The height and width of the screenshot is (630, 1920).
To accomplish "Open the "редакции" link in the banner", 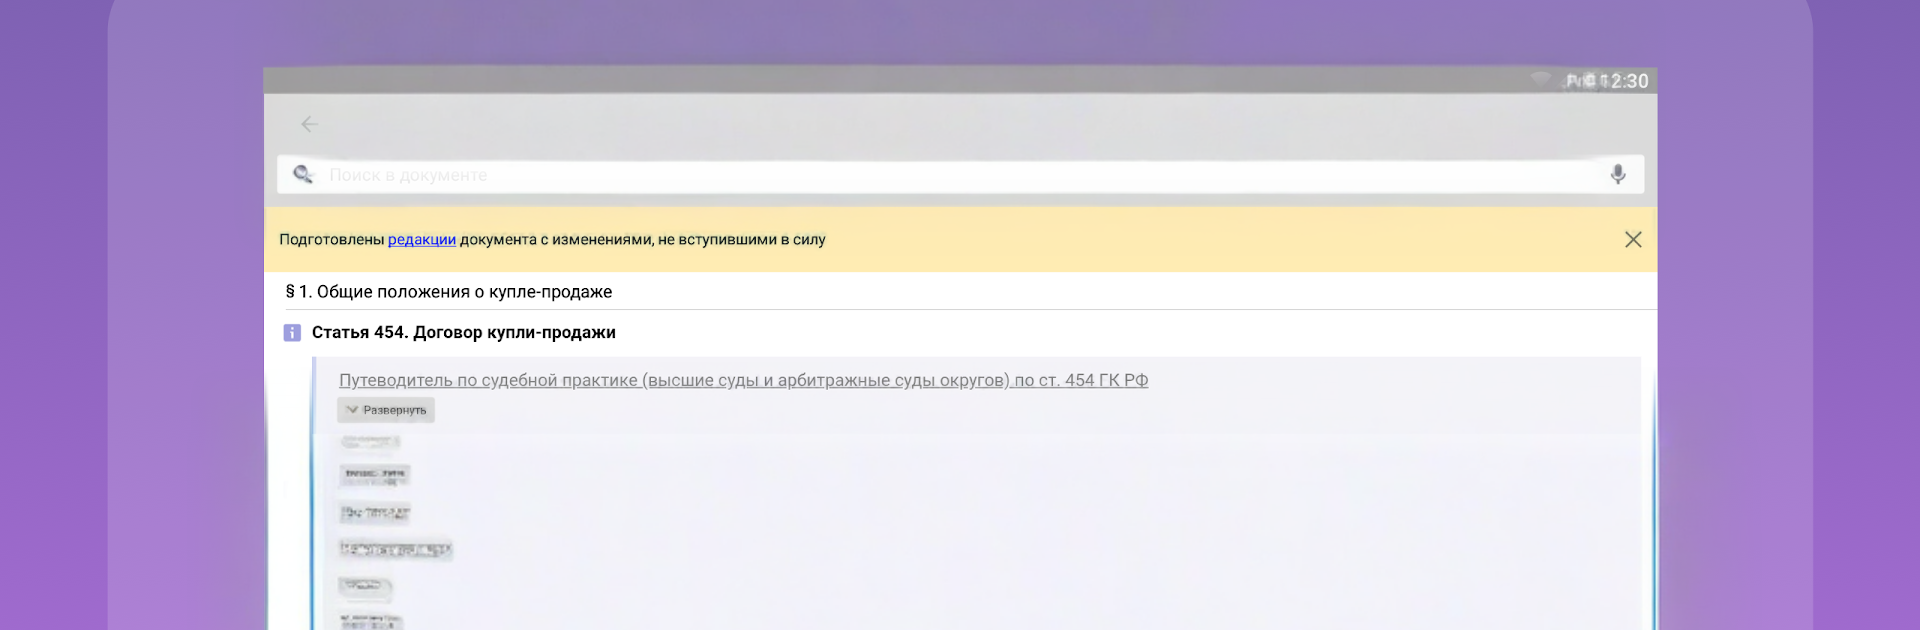I will click(421, 240).
